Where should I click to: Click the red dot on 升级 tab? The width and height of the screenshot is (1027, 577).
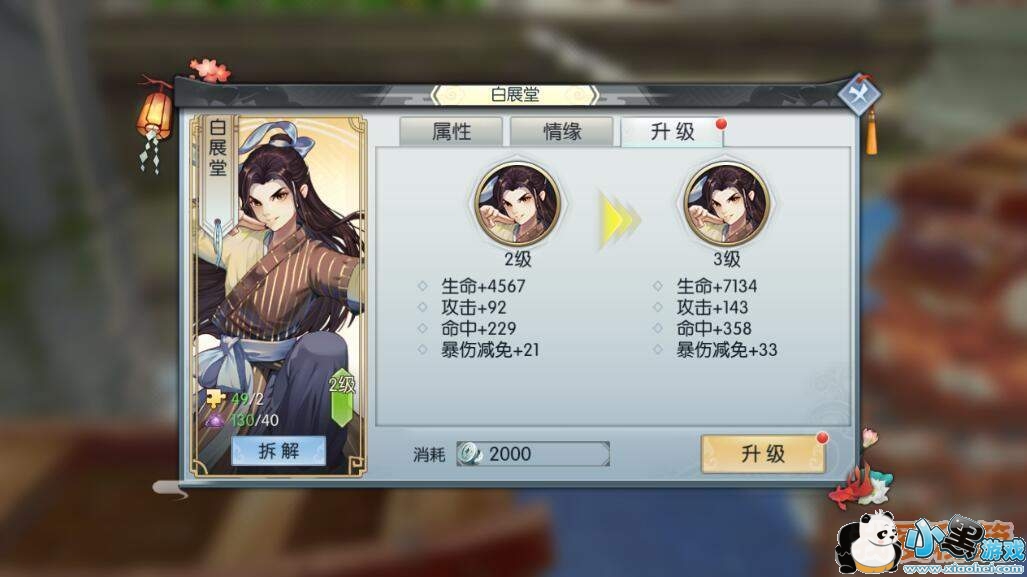pyautogui.click(x=721, y=124)
